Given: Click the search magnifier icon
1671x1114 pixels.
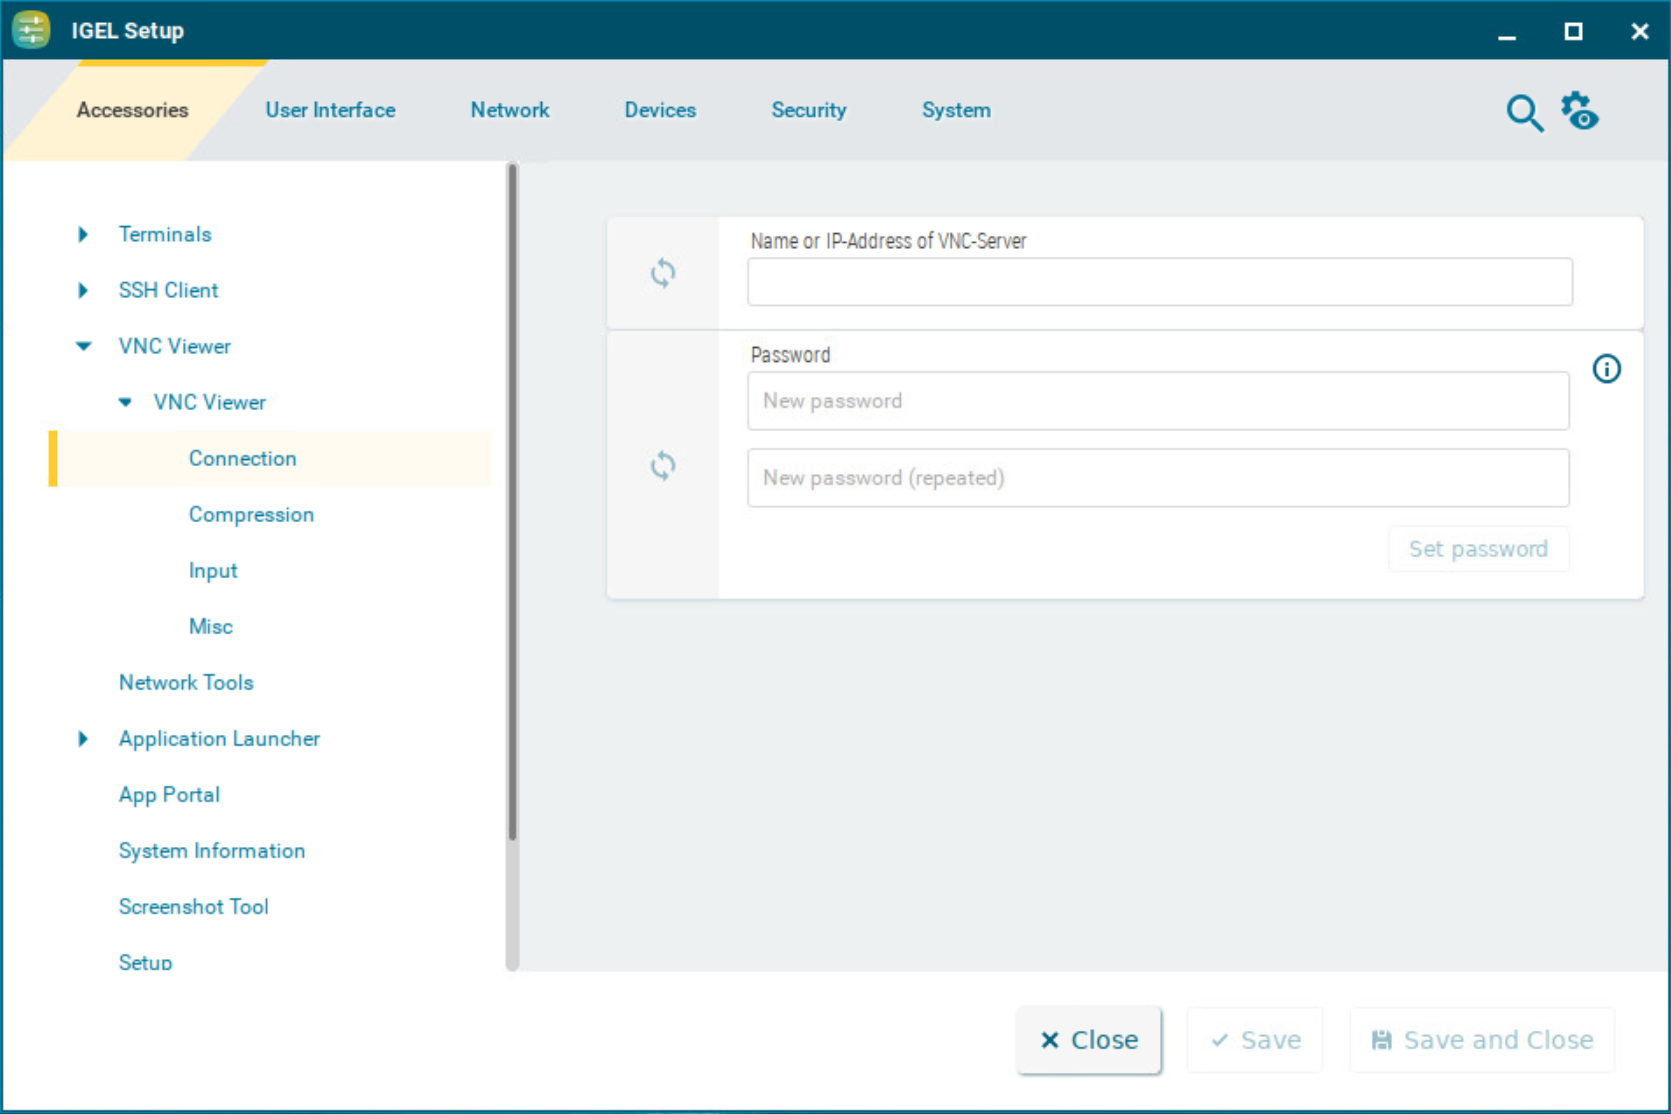Looking at the screenshot, I should (x=1524, y=112).
